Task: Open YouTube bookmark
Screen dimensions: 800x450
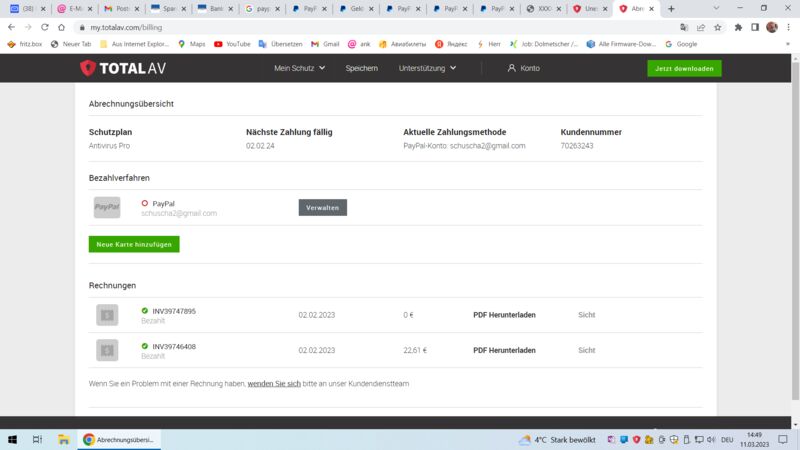Action: [232, 44]
